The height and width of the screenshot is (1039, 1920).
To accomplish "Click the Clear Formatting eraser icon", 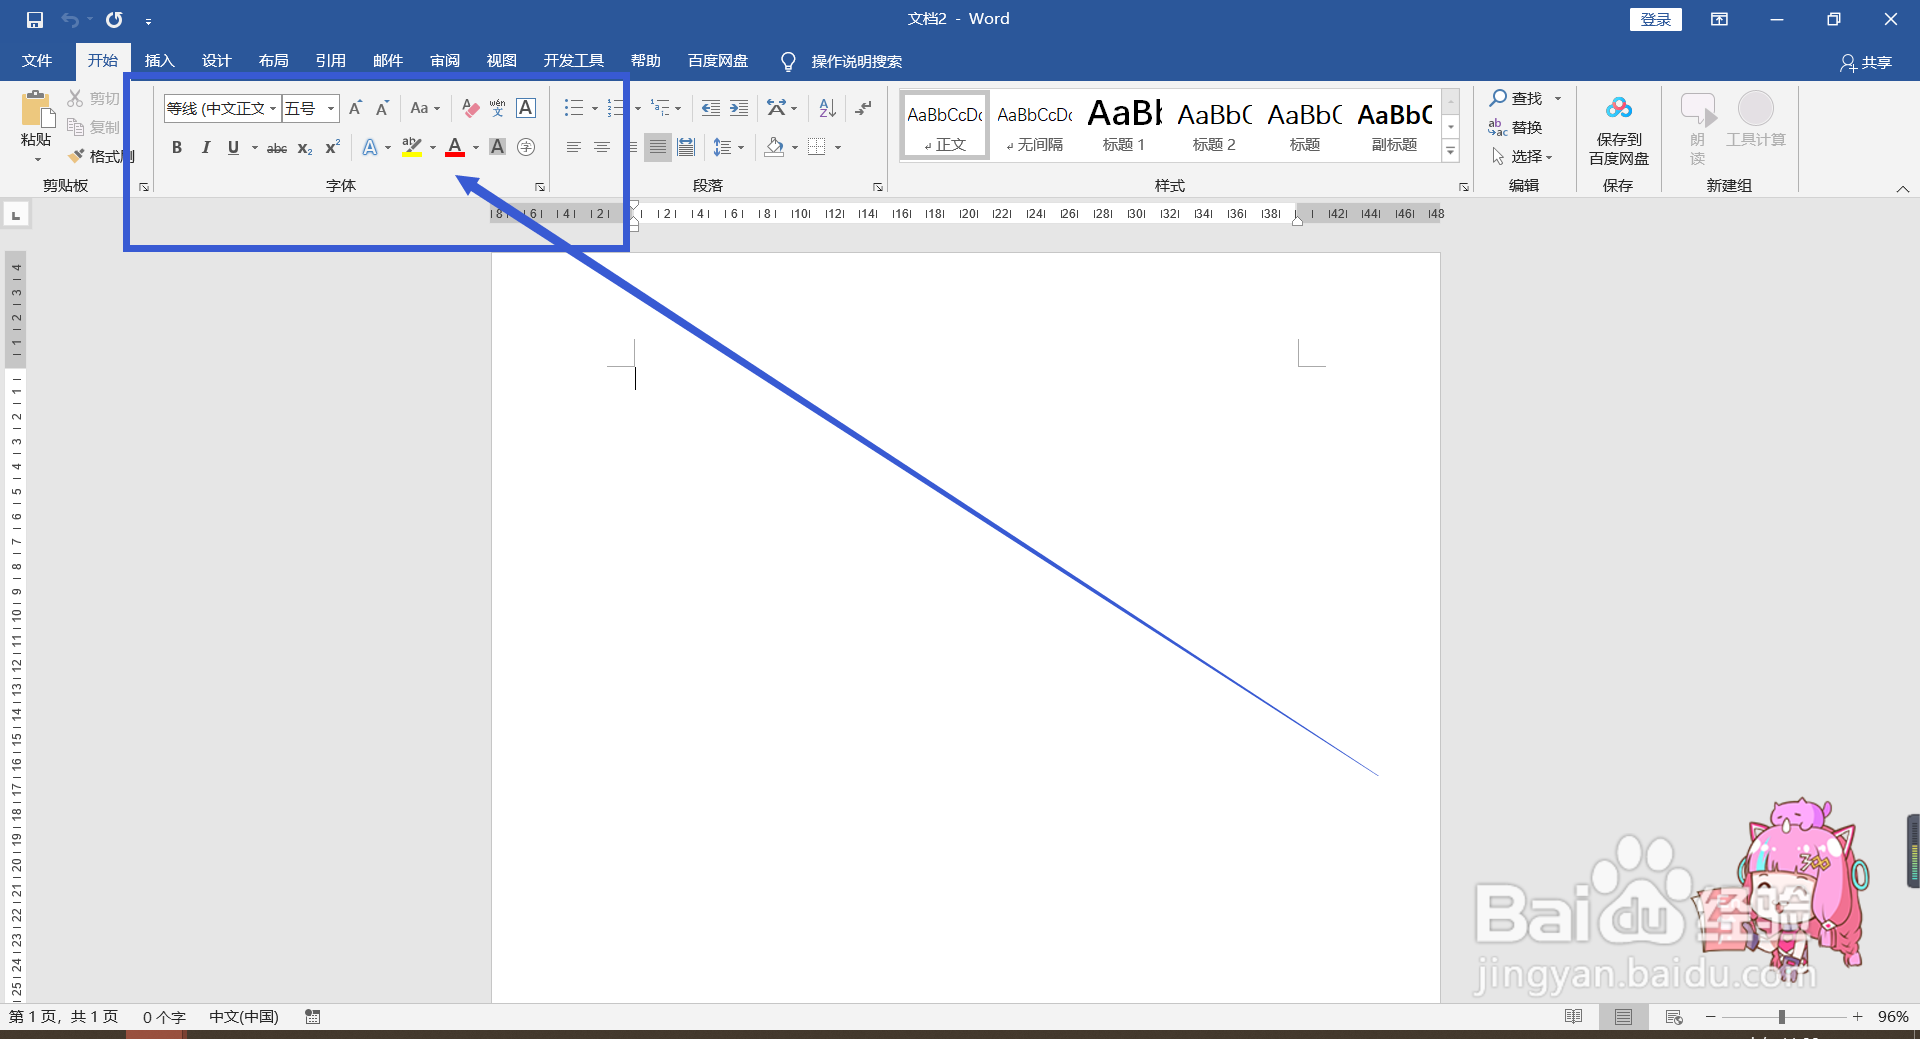I will pyautogui.click(x=470, y=108).
